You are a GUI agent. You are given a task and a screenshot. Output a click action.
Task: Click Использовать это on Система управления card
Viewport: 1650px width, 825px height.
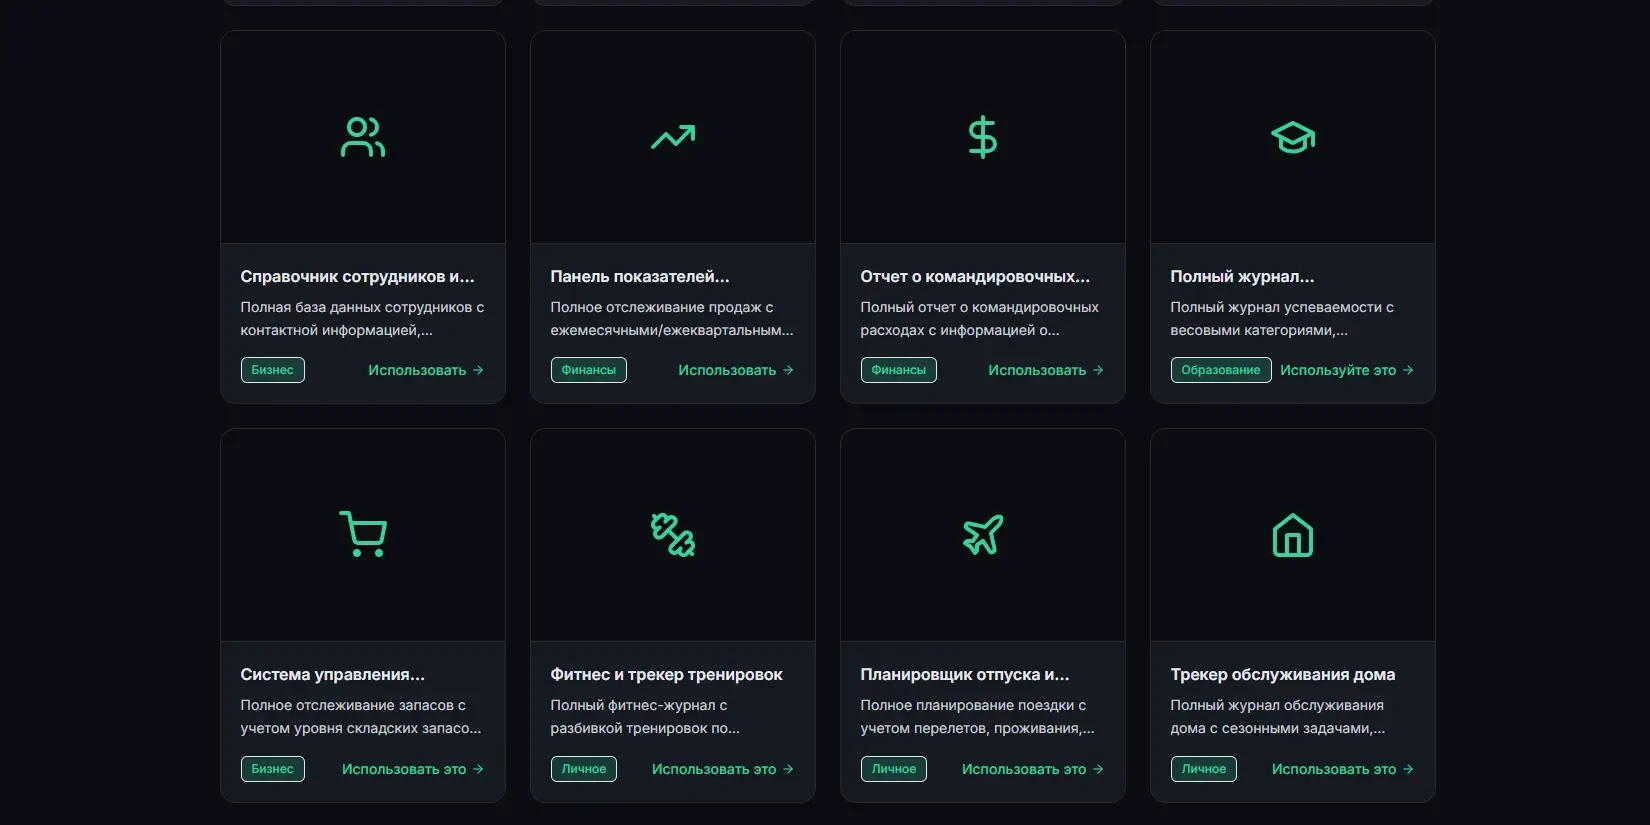413,769
